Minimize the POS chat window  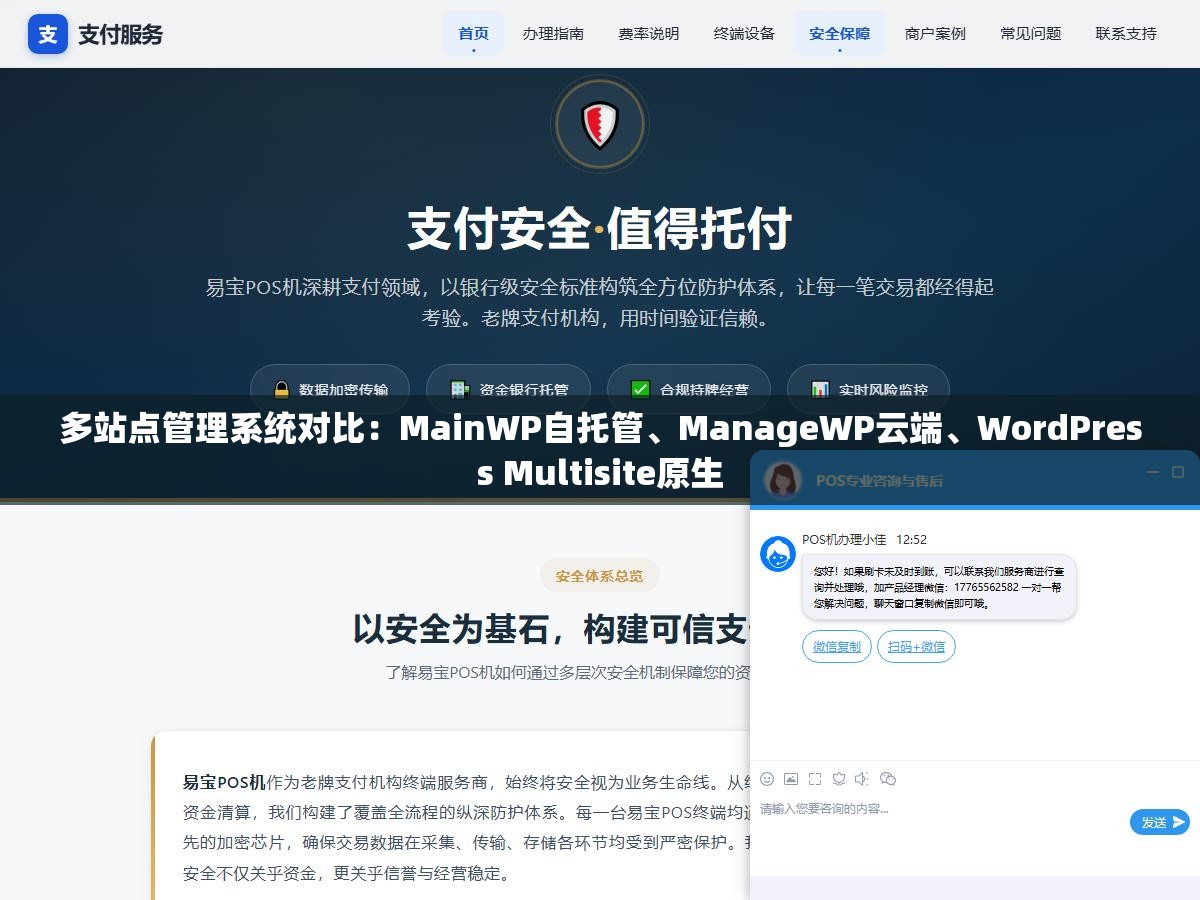tap(1152, 472)
